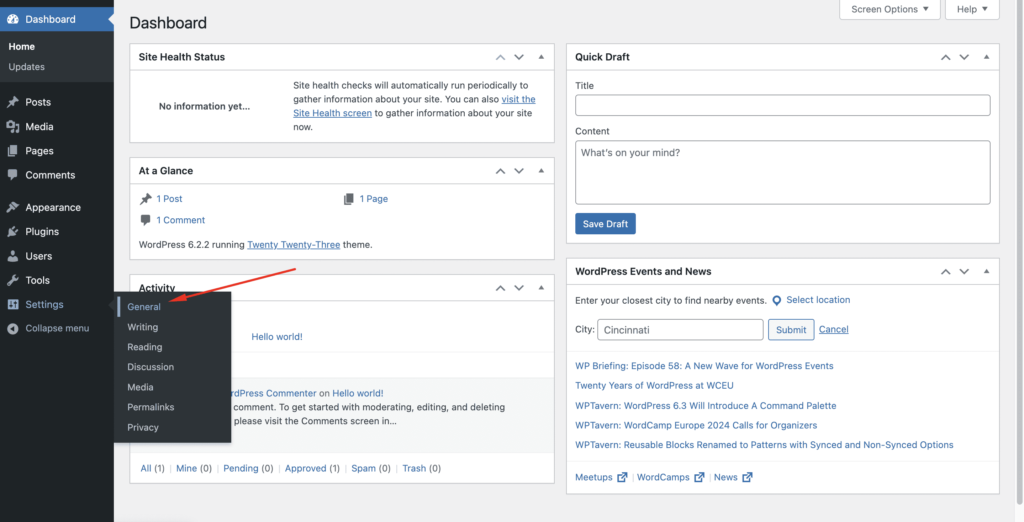
Task: Open the Site Health screen link
Action: [332, 113]
